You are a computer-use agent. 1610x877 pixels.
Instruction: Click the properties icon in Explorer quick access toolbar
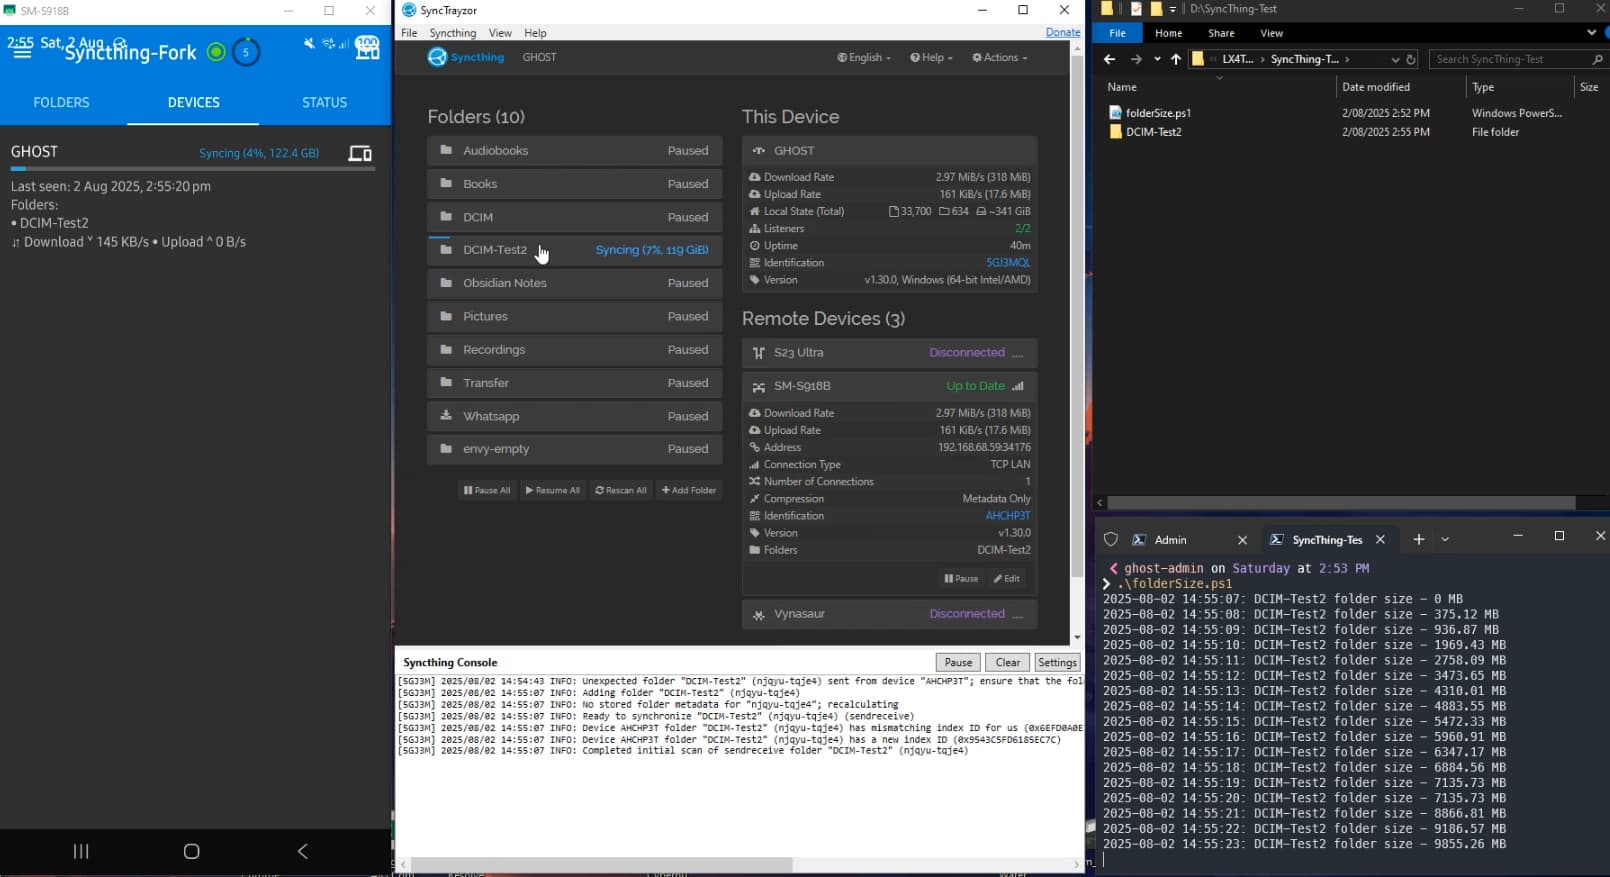click(1136, 9)
